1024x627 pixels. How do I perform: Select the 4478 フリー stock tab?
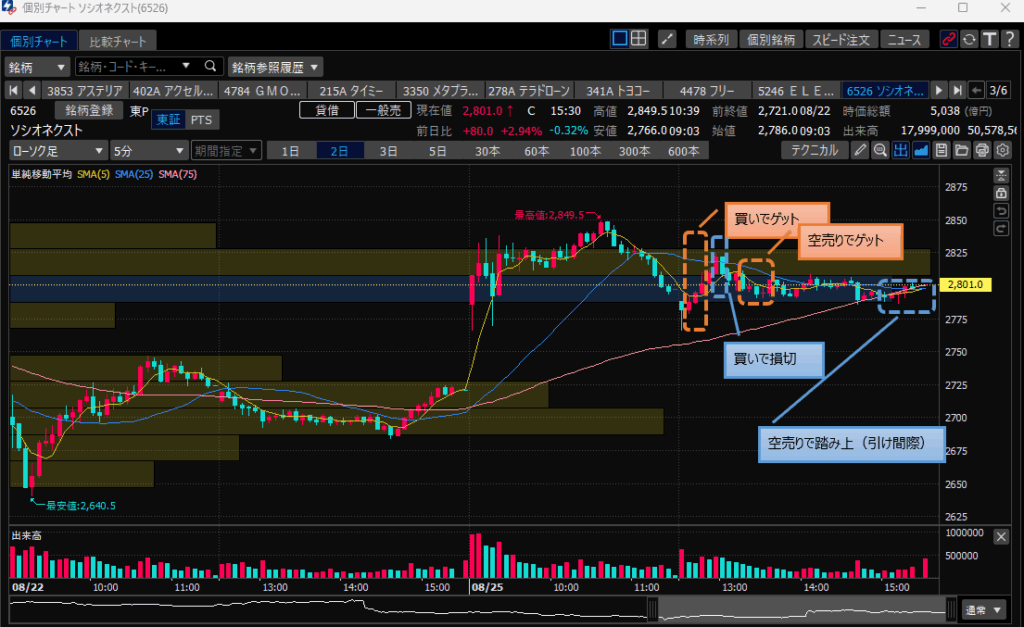[705, 90]
